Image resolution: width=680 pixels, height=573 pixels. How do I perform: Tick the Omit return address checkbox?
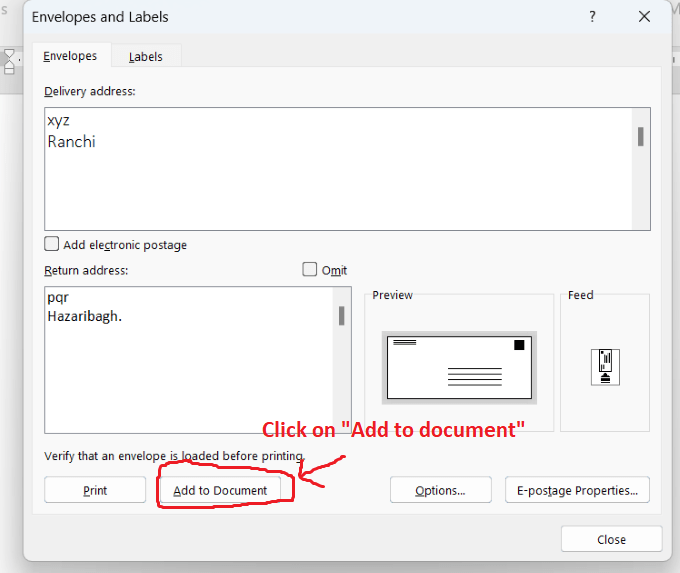[310, 269]
